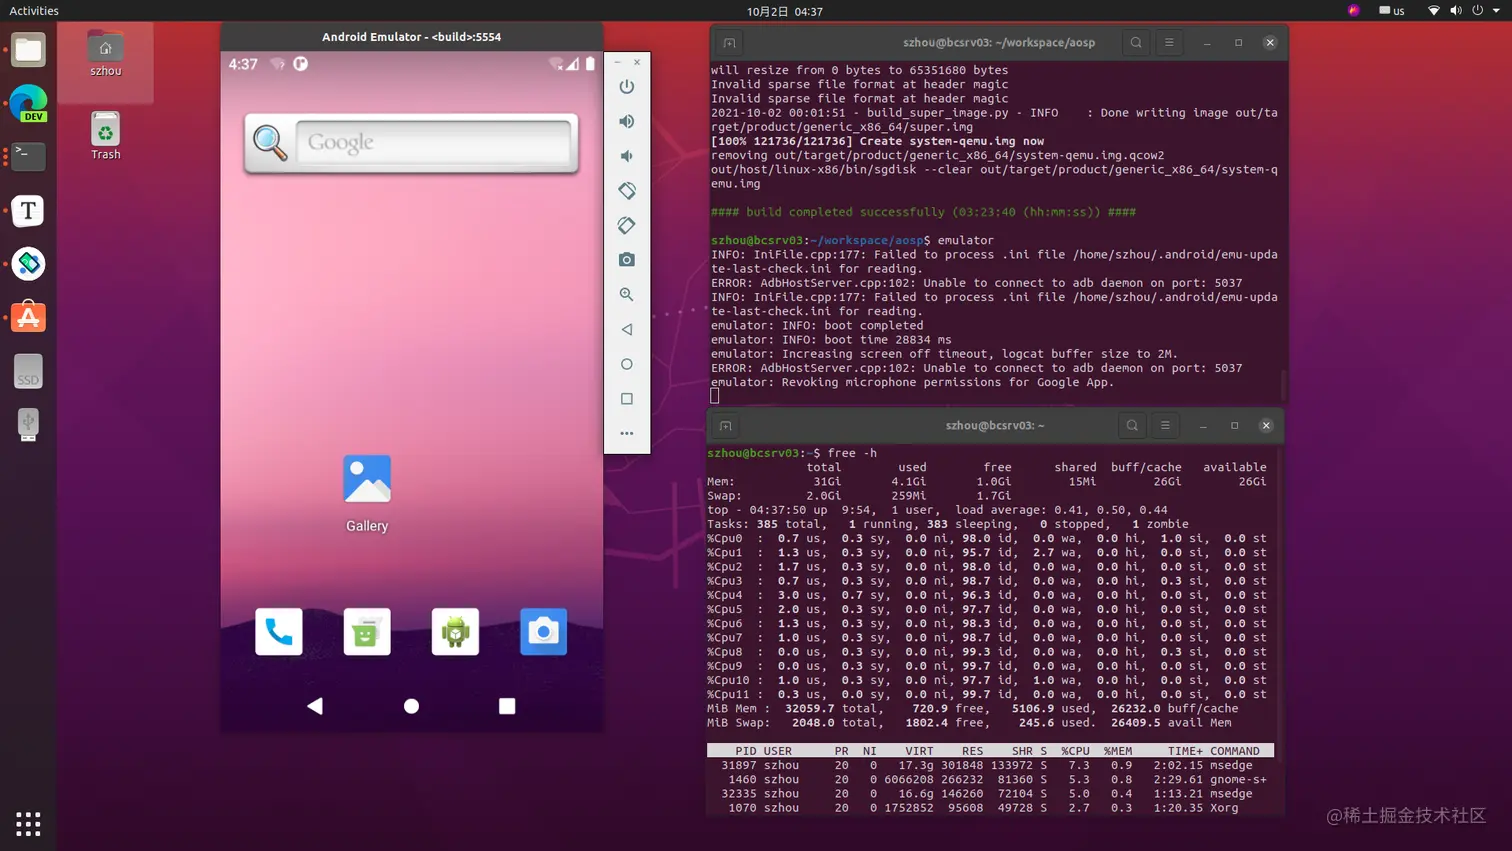Tap the Android navigation Recents button
The width and height of the screenshot is (1512, 851).
507,706
